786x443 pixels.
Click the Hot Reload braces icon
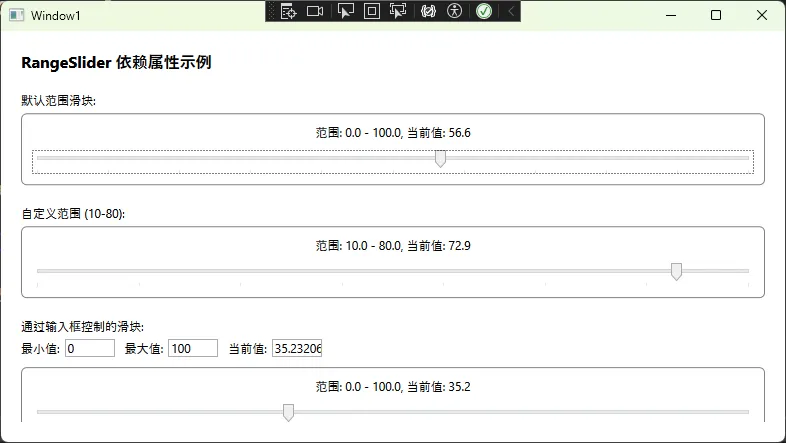point(429,11)
